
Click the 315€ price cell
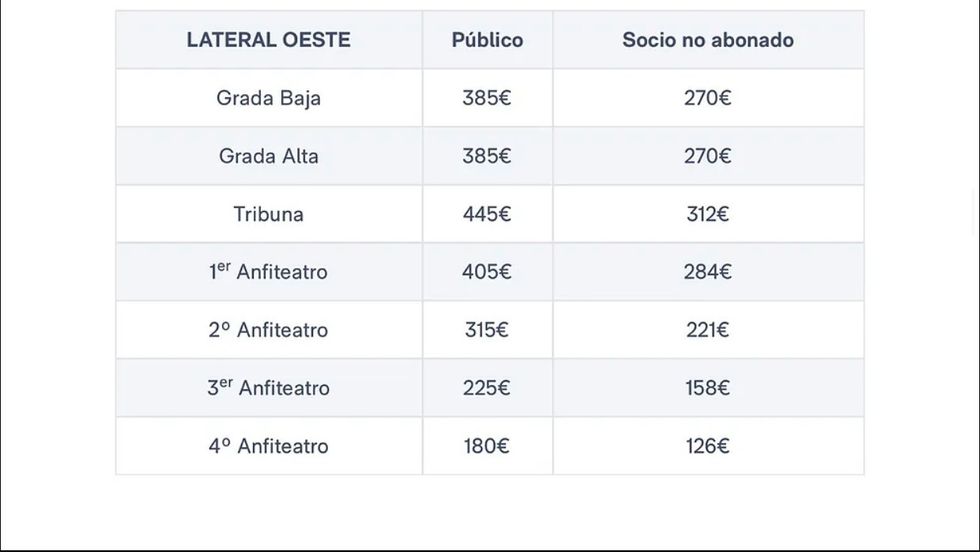487,330
